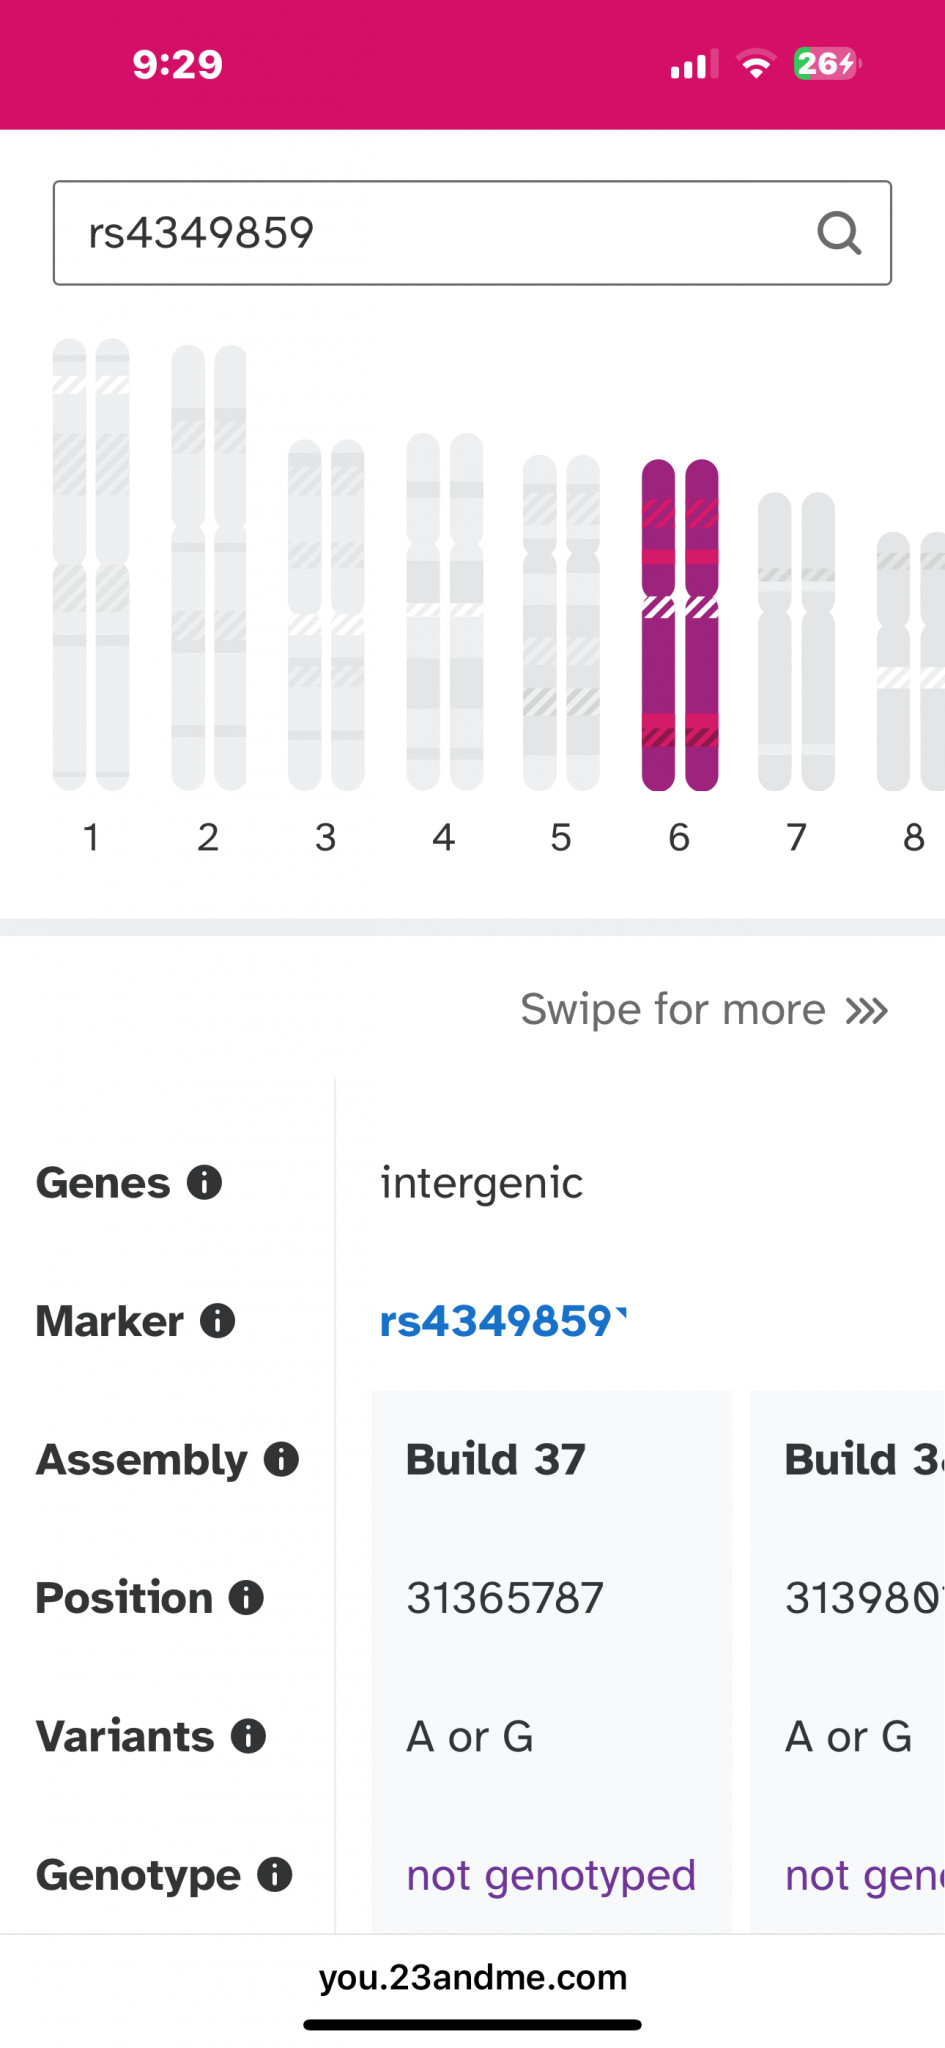The height and width of the screenshot is (2048, 945).
Task: Open the Assembly info icon
Action: (281, 1460)
